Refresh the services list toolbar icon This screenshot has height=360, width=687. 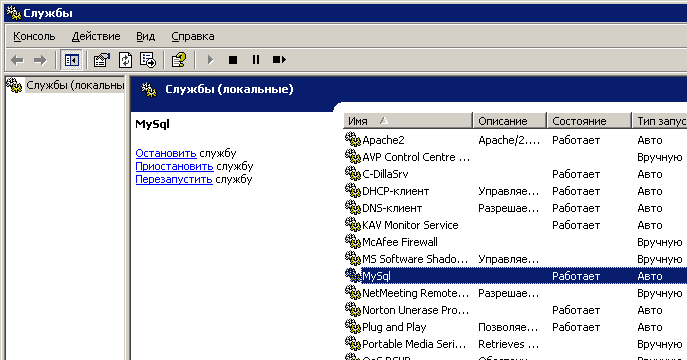[x=125, y=60]
